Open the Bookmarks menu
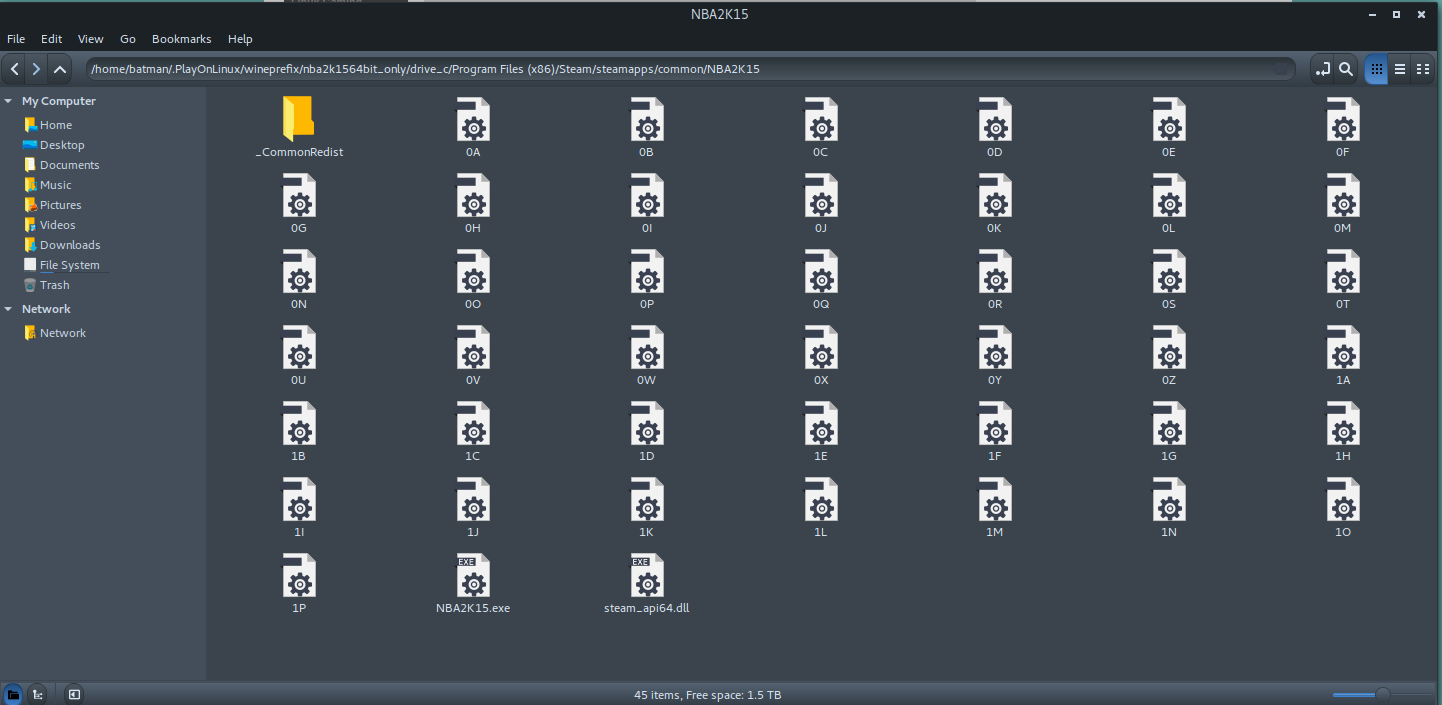 pos(182,39)
